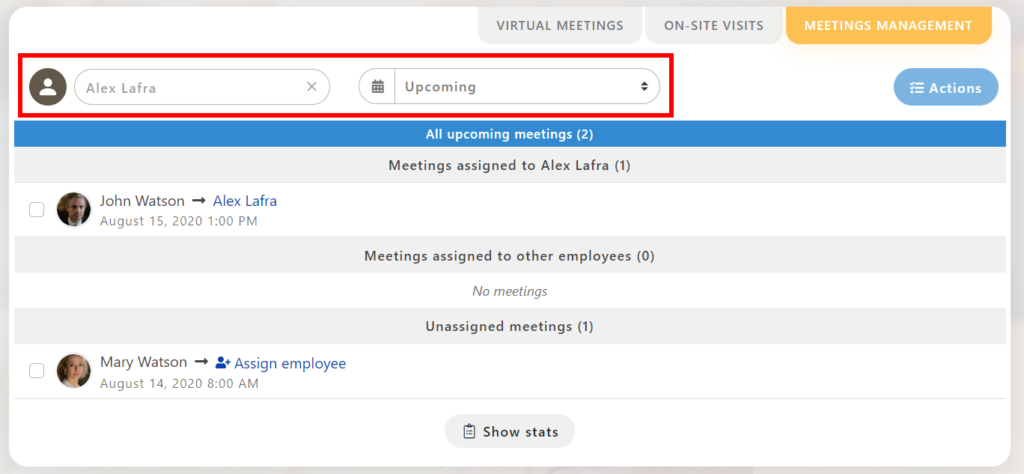Open the Alex Lafra assignee link
The width and height of the screenshot is (1024, 474).
[245, 201]
